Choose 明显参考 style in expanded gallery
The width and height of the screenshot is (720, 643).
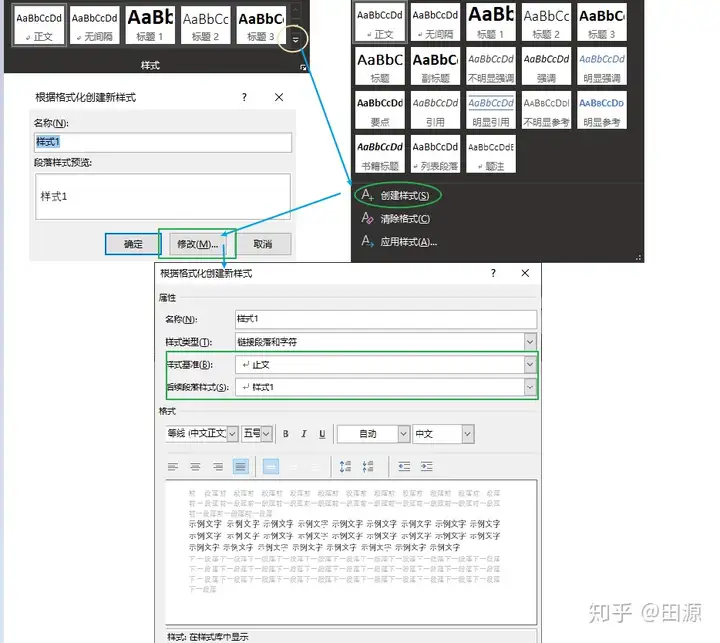pyautogui.click(x=602, y=110)
